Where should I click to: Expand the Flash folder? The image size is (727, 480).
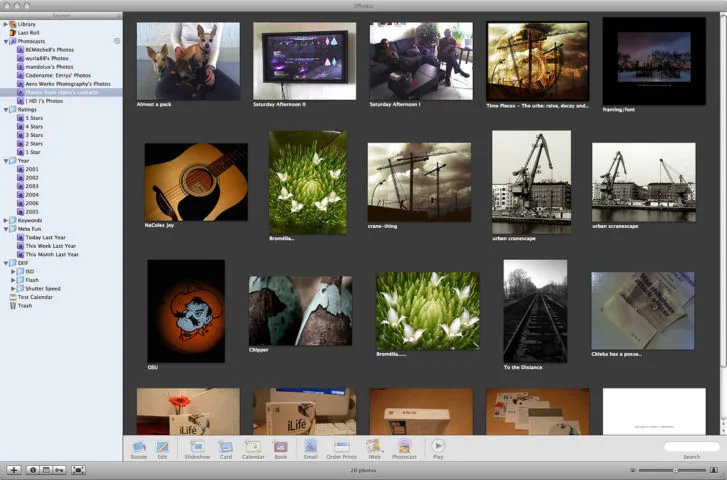pos(13,280)
